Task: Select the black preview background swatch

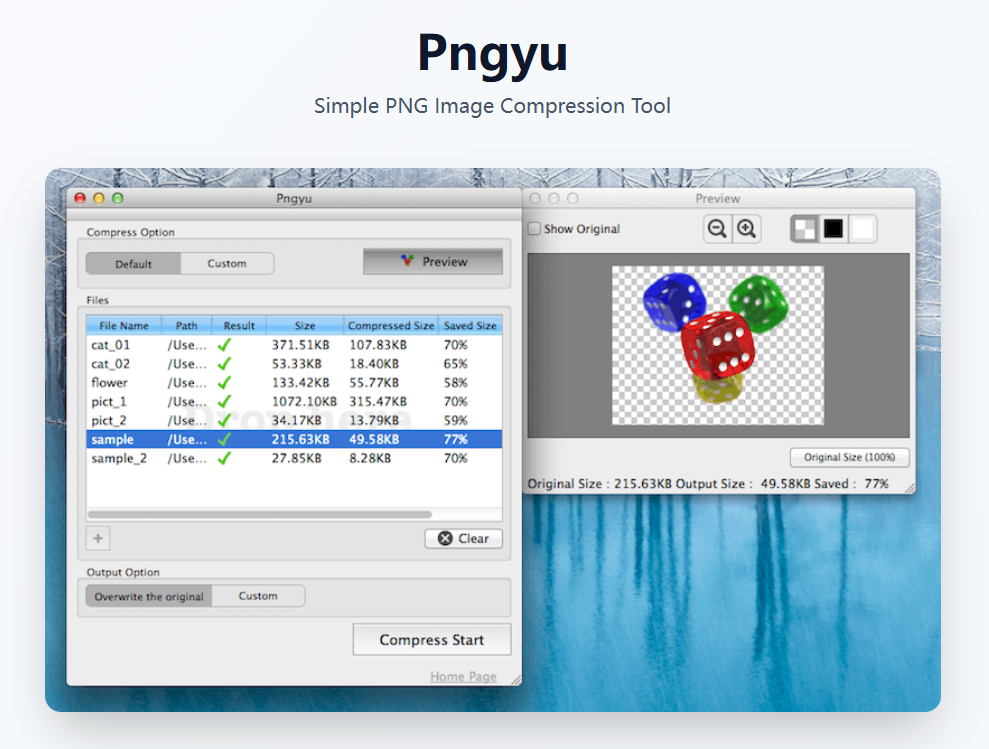Action: coord(835,228)
